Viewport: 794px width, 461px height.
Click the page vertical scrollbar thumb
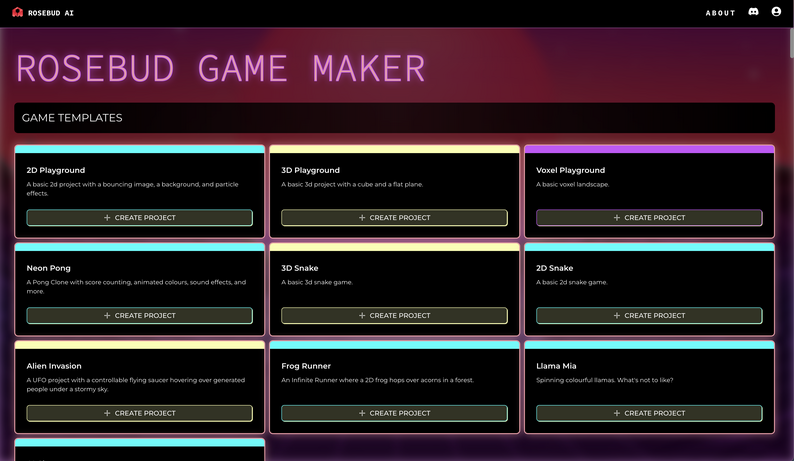(x=791, y=43)
